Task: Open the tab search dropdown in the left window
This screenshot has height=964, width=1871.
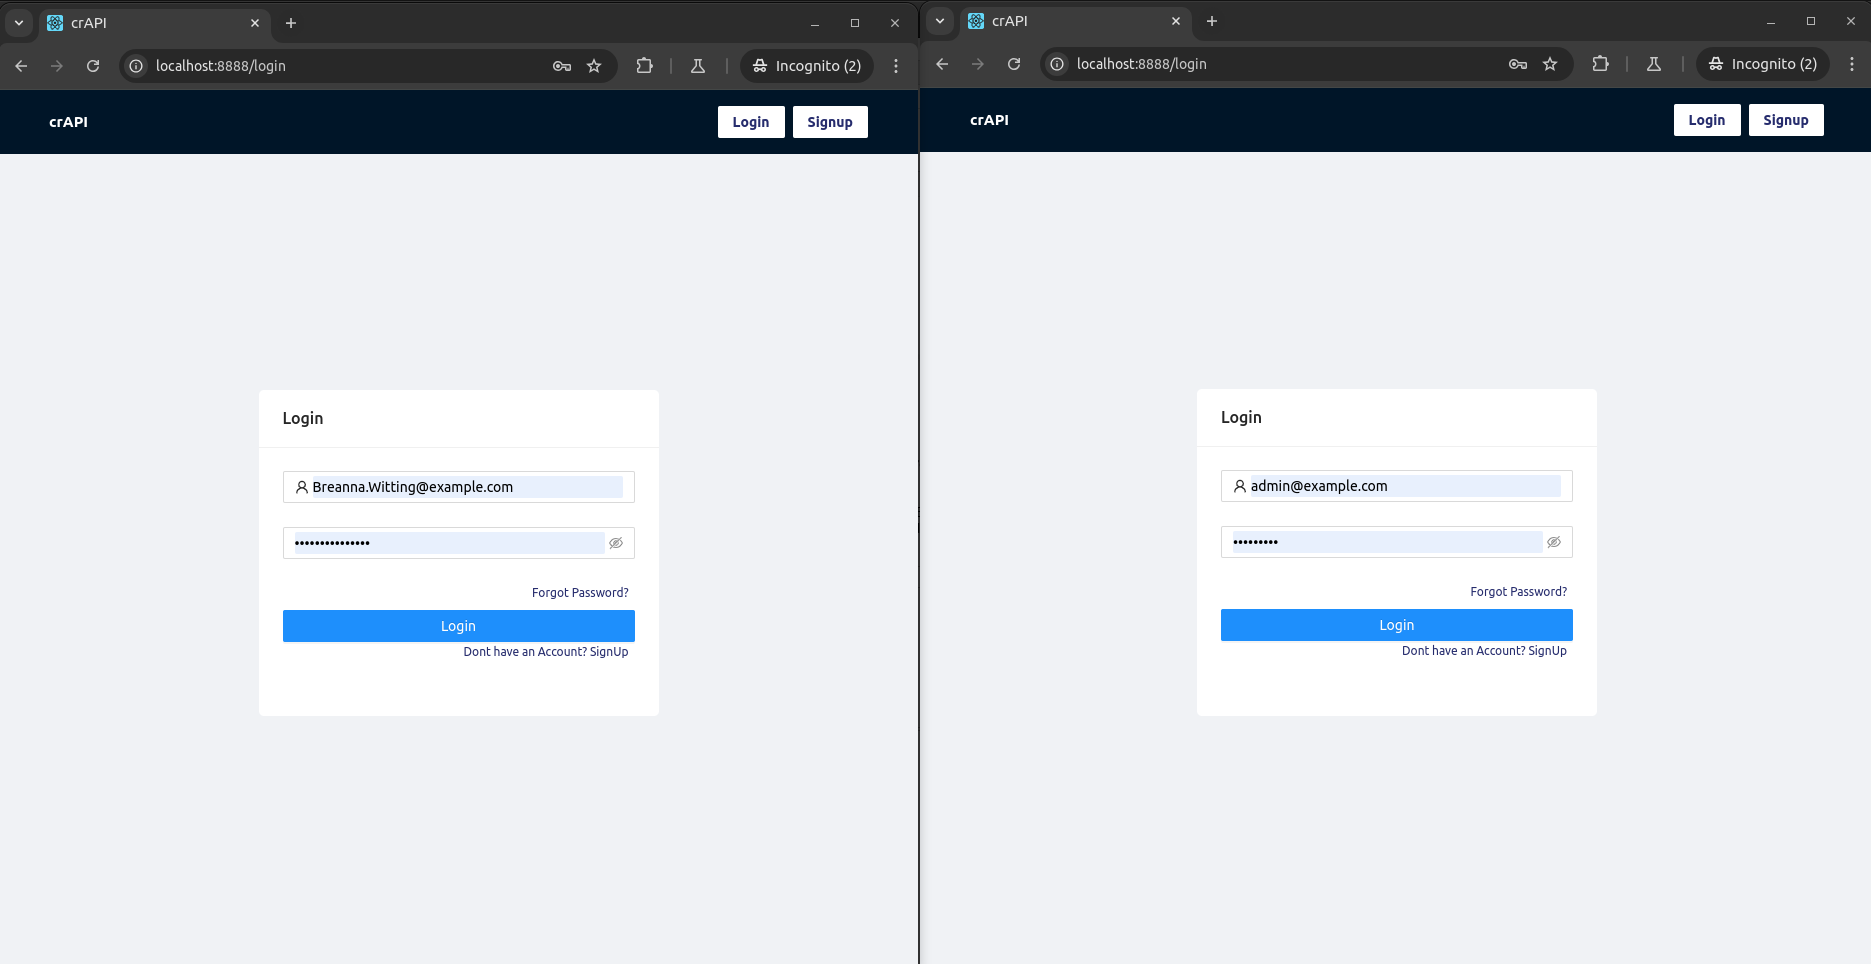Action: 19,23
